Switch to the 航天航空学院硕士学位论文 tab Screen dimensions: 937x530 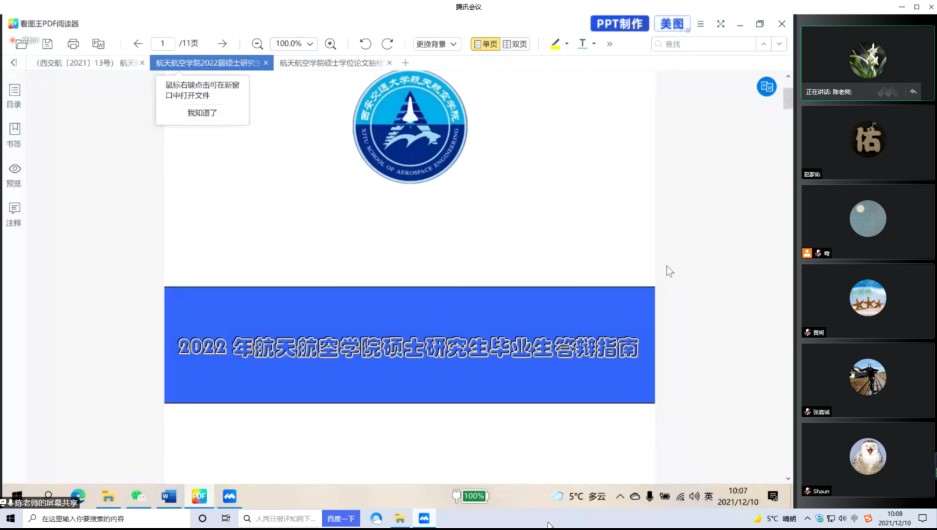pos(330,63)
